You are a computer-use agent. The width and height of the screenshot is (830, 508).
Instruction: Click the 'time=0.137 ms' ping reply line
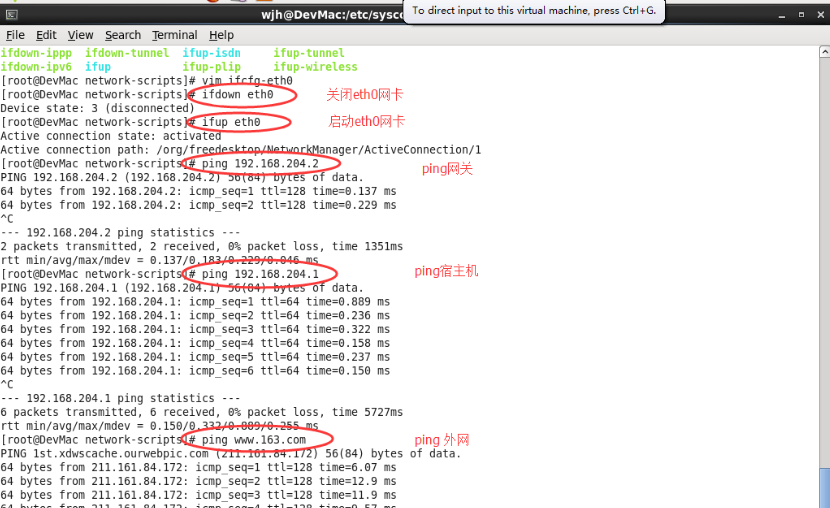198,191
